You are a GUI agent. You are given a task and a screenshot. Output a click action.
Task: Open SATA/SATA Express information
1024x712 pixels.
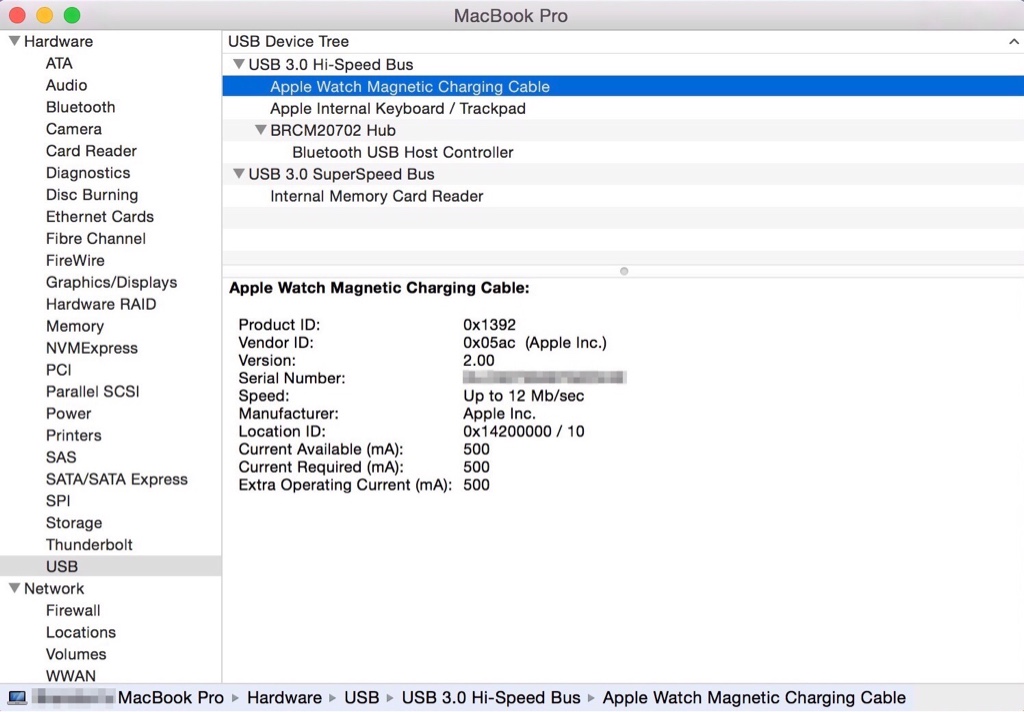coord(116,479)
